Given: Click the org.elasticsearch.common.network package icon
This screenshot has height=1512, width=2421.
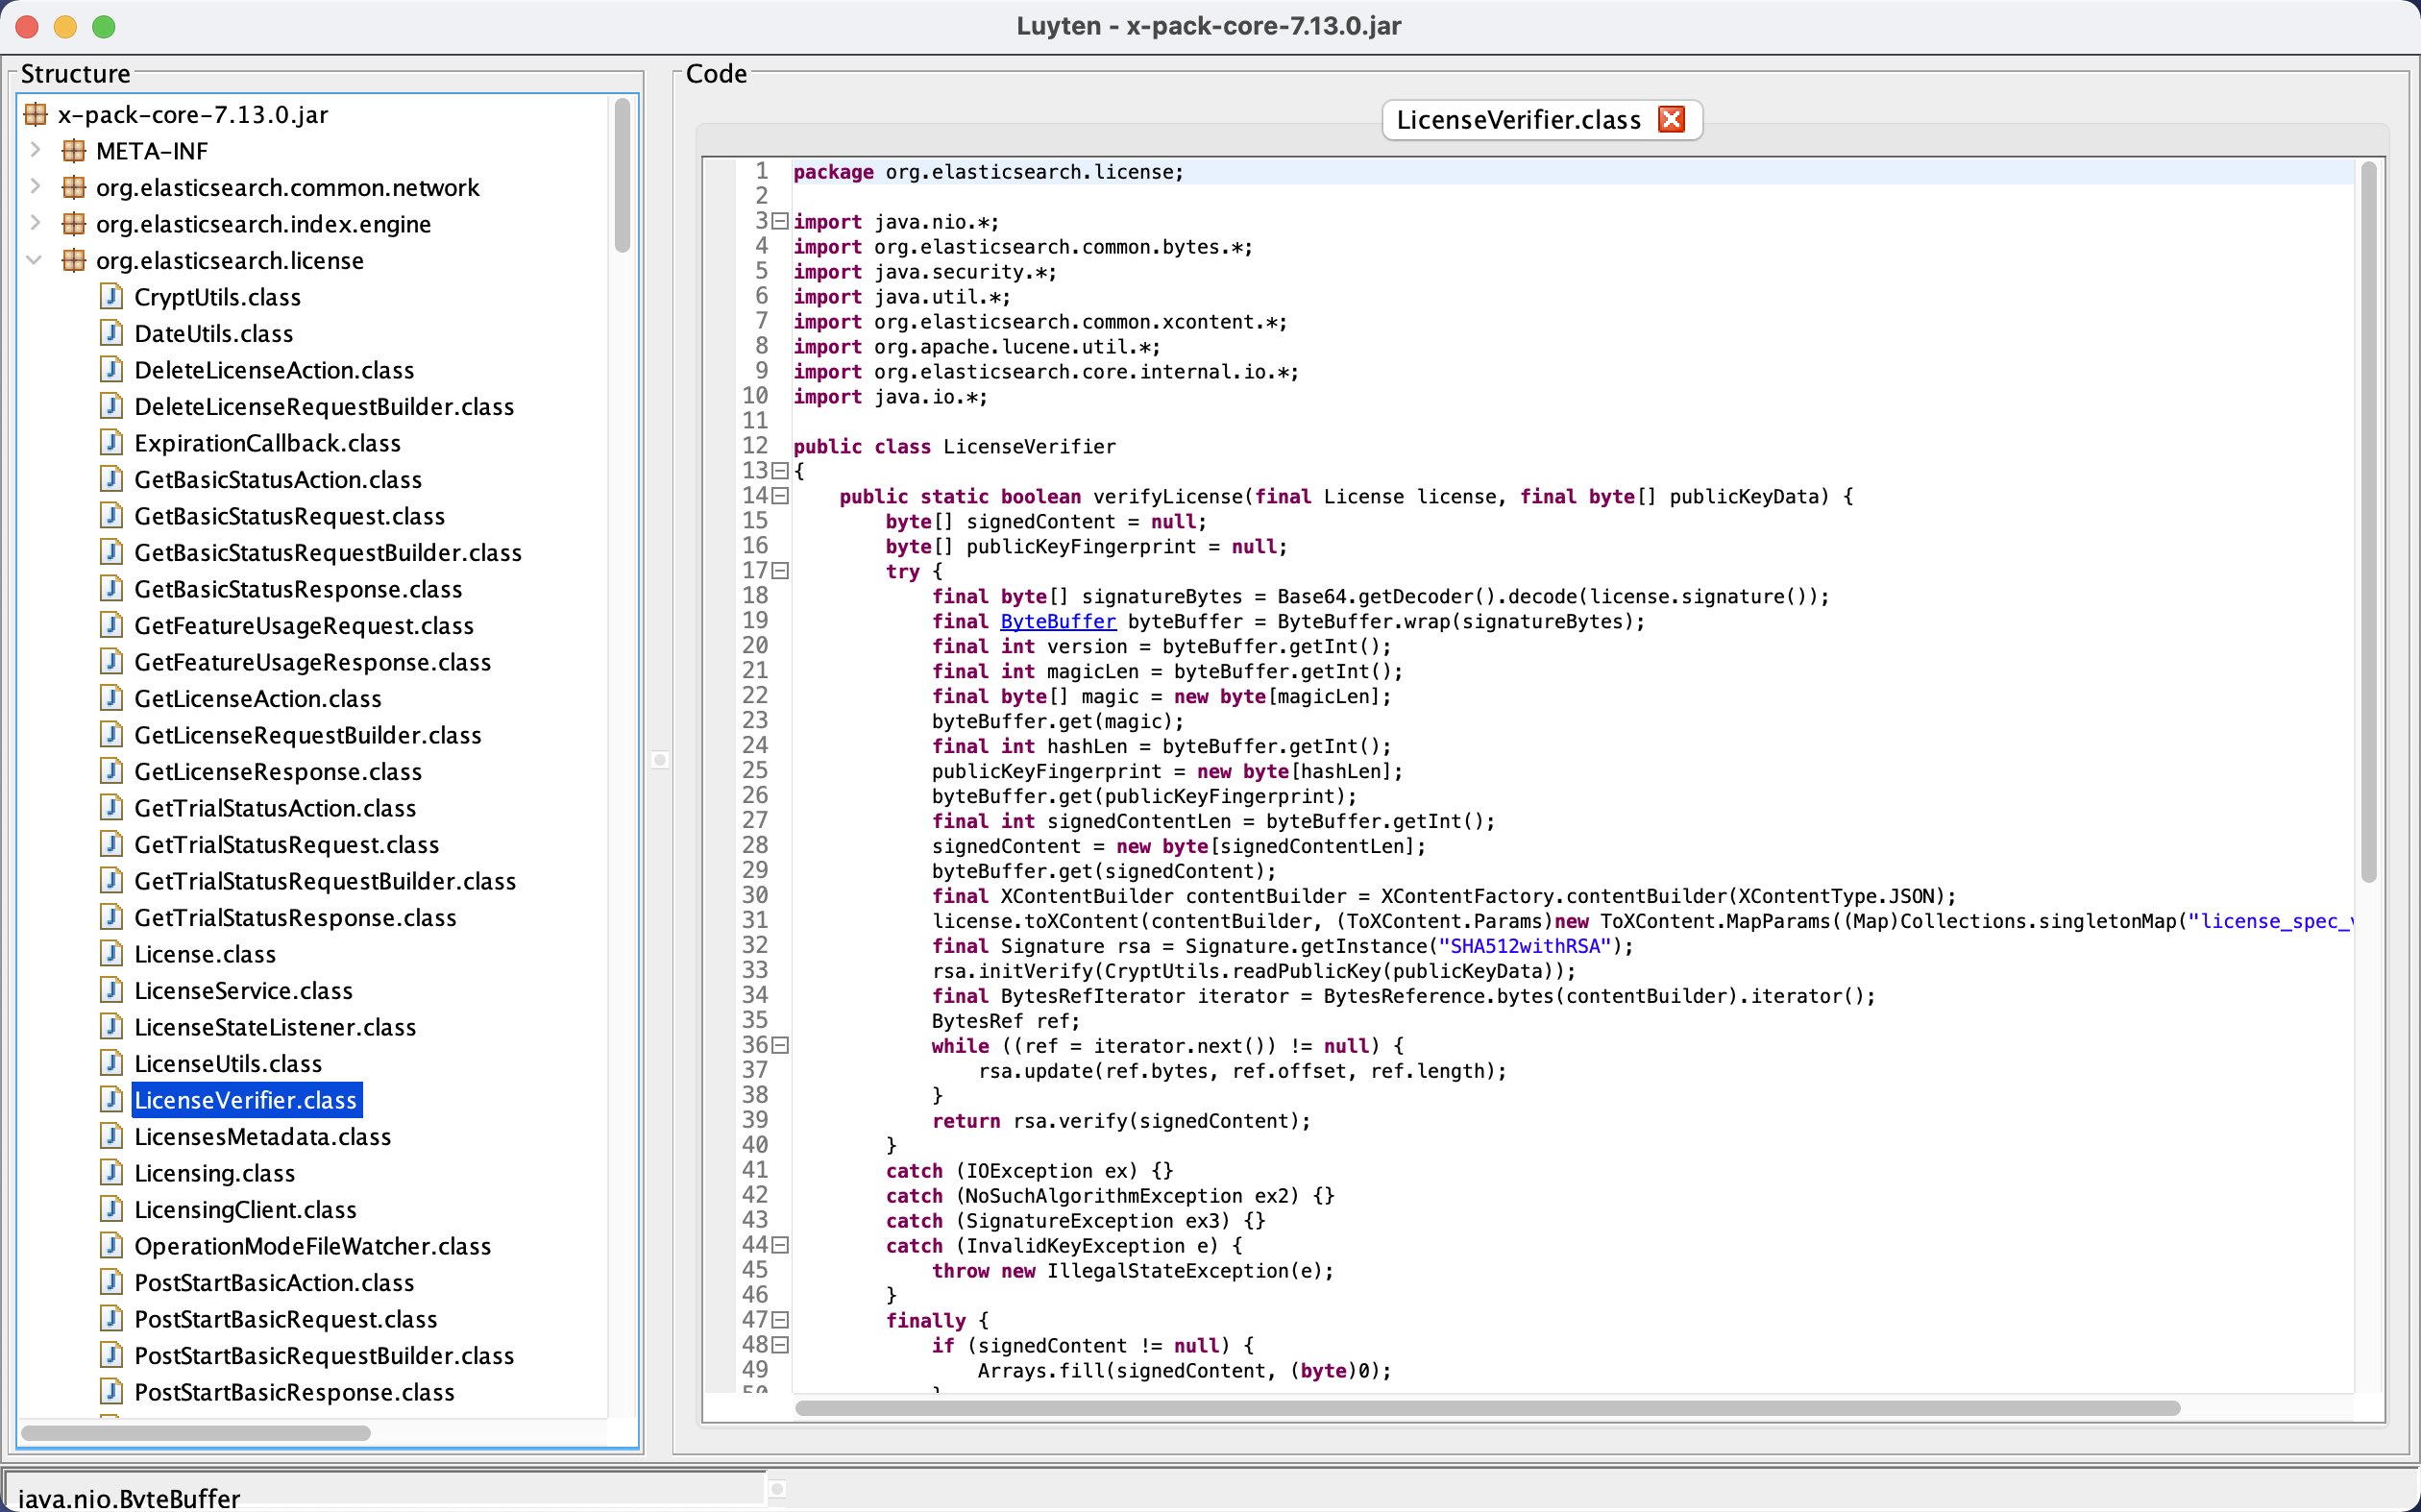Looking at the screenshot, I should pyautogui.click(x=74, y=187).
